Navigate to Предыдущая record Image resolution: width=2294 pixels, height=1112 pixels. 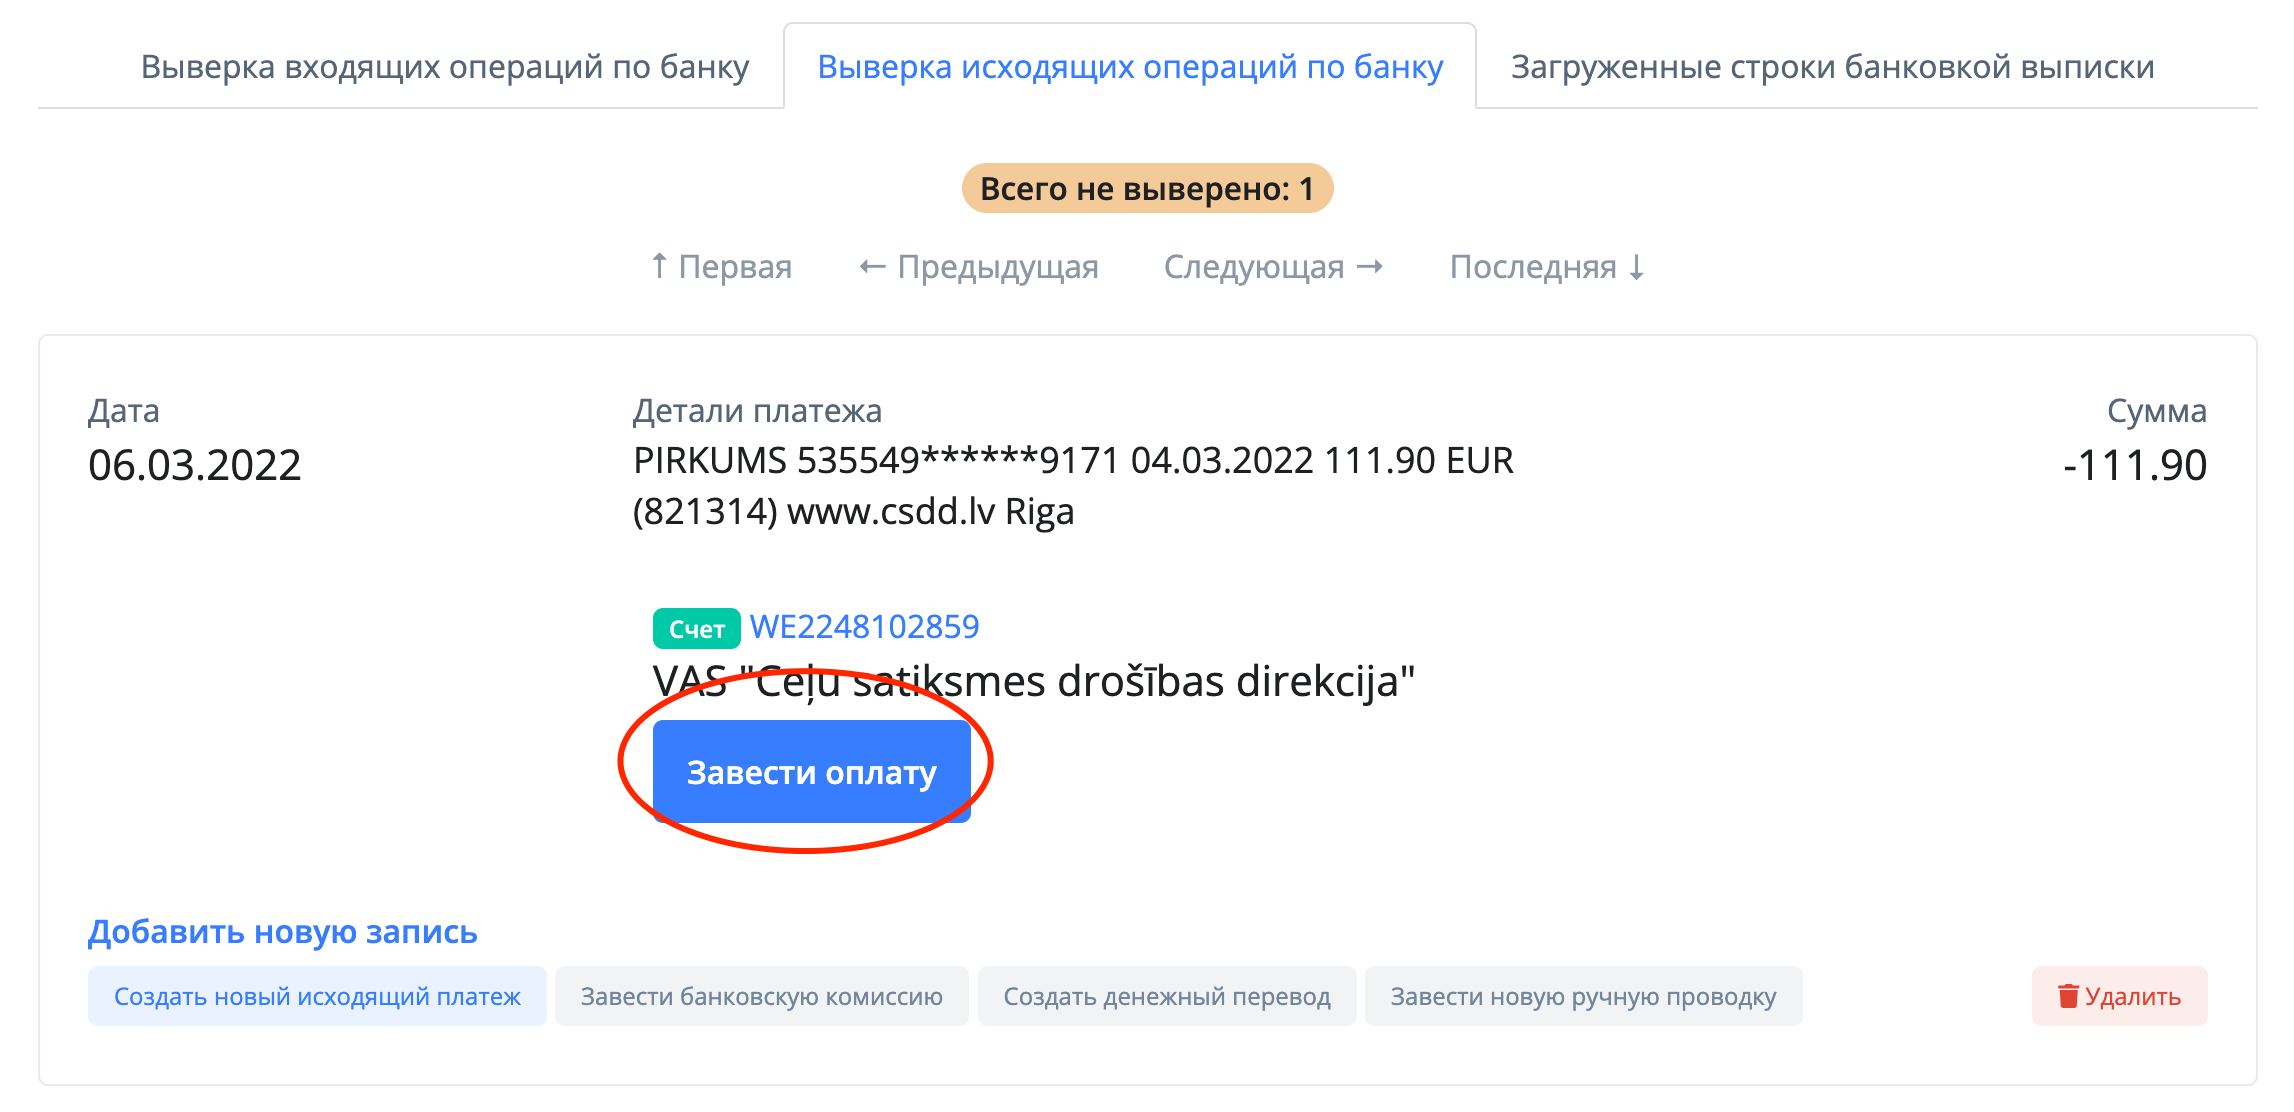(x=978, y=267)
